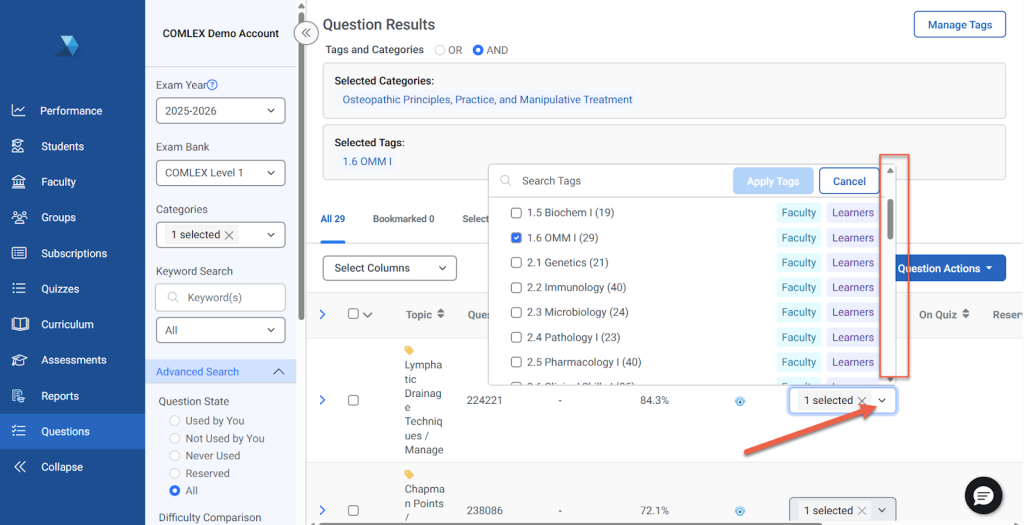This screenshot has height=525, width=1024.
Task: Uncheck the 1.6 OMM I tag checkbox
Action: click(x=516, y=238)
